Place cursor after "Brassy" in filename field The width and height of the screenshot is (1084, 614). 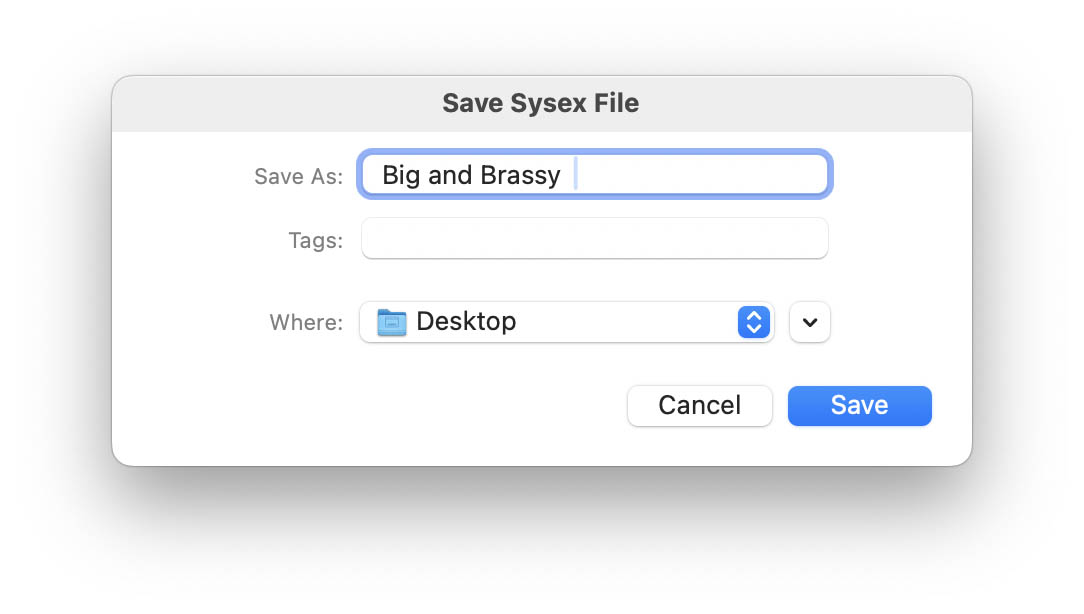coord(563,176)
